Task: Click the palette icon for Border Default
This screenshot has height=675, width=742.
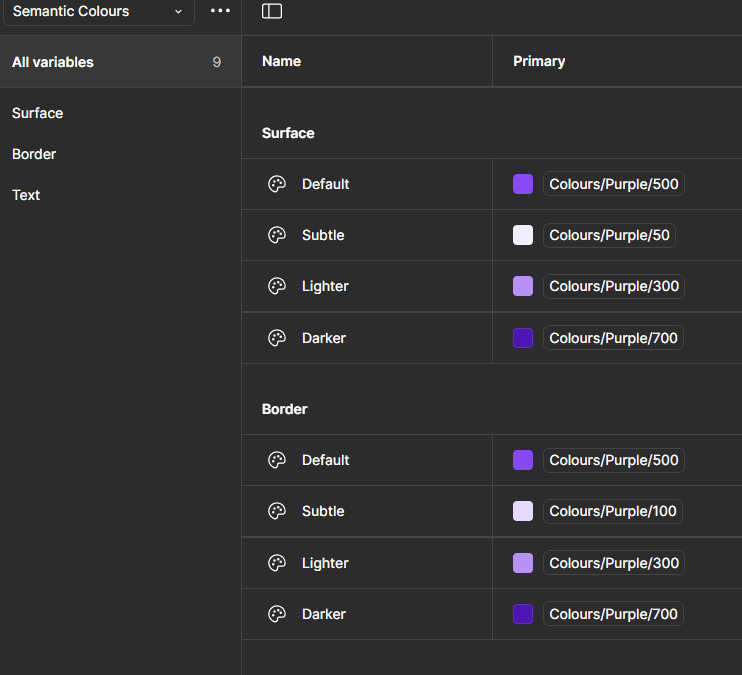Action: coord(277,460)
